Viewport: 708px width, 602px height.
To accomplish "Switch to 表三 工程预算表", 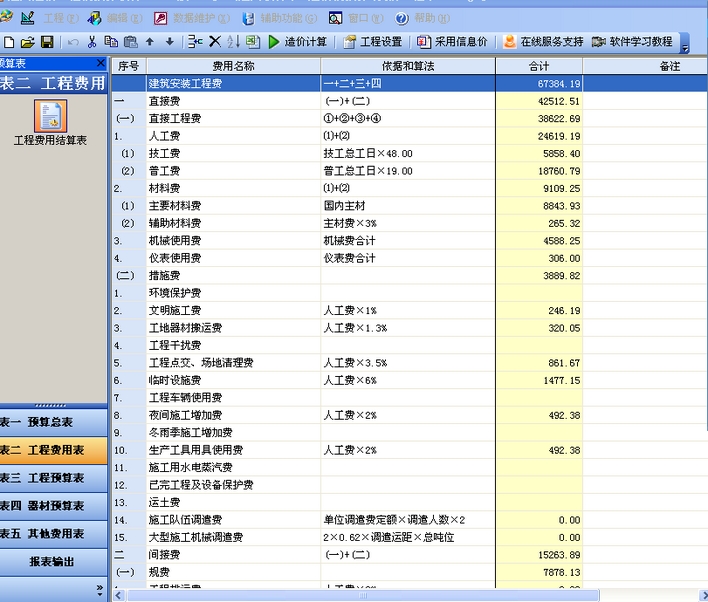I will tap(53, 478).
